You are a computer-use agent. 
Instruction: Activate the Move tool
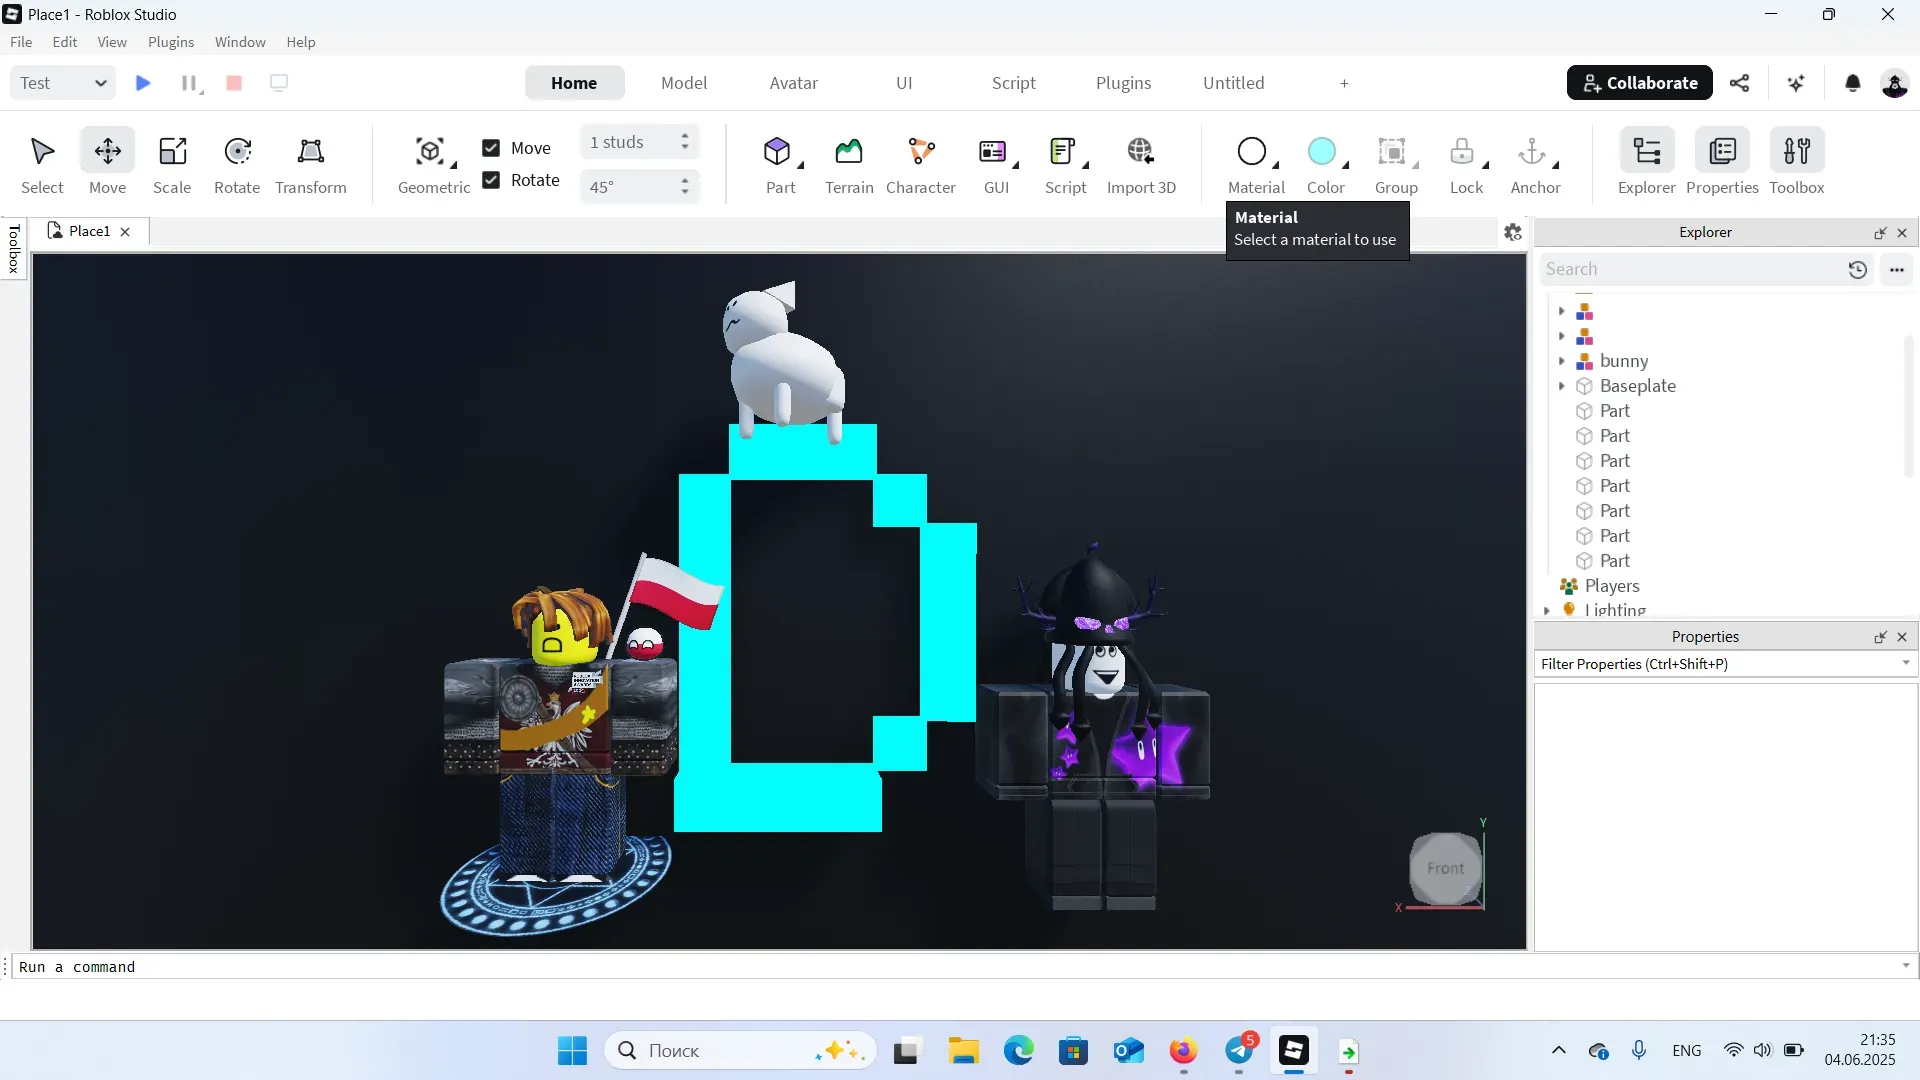click(107, 165)
